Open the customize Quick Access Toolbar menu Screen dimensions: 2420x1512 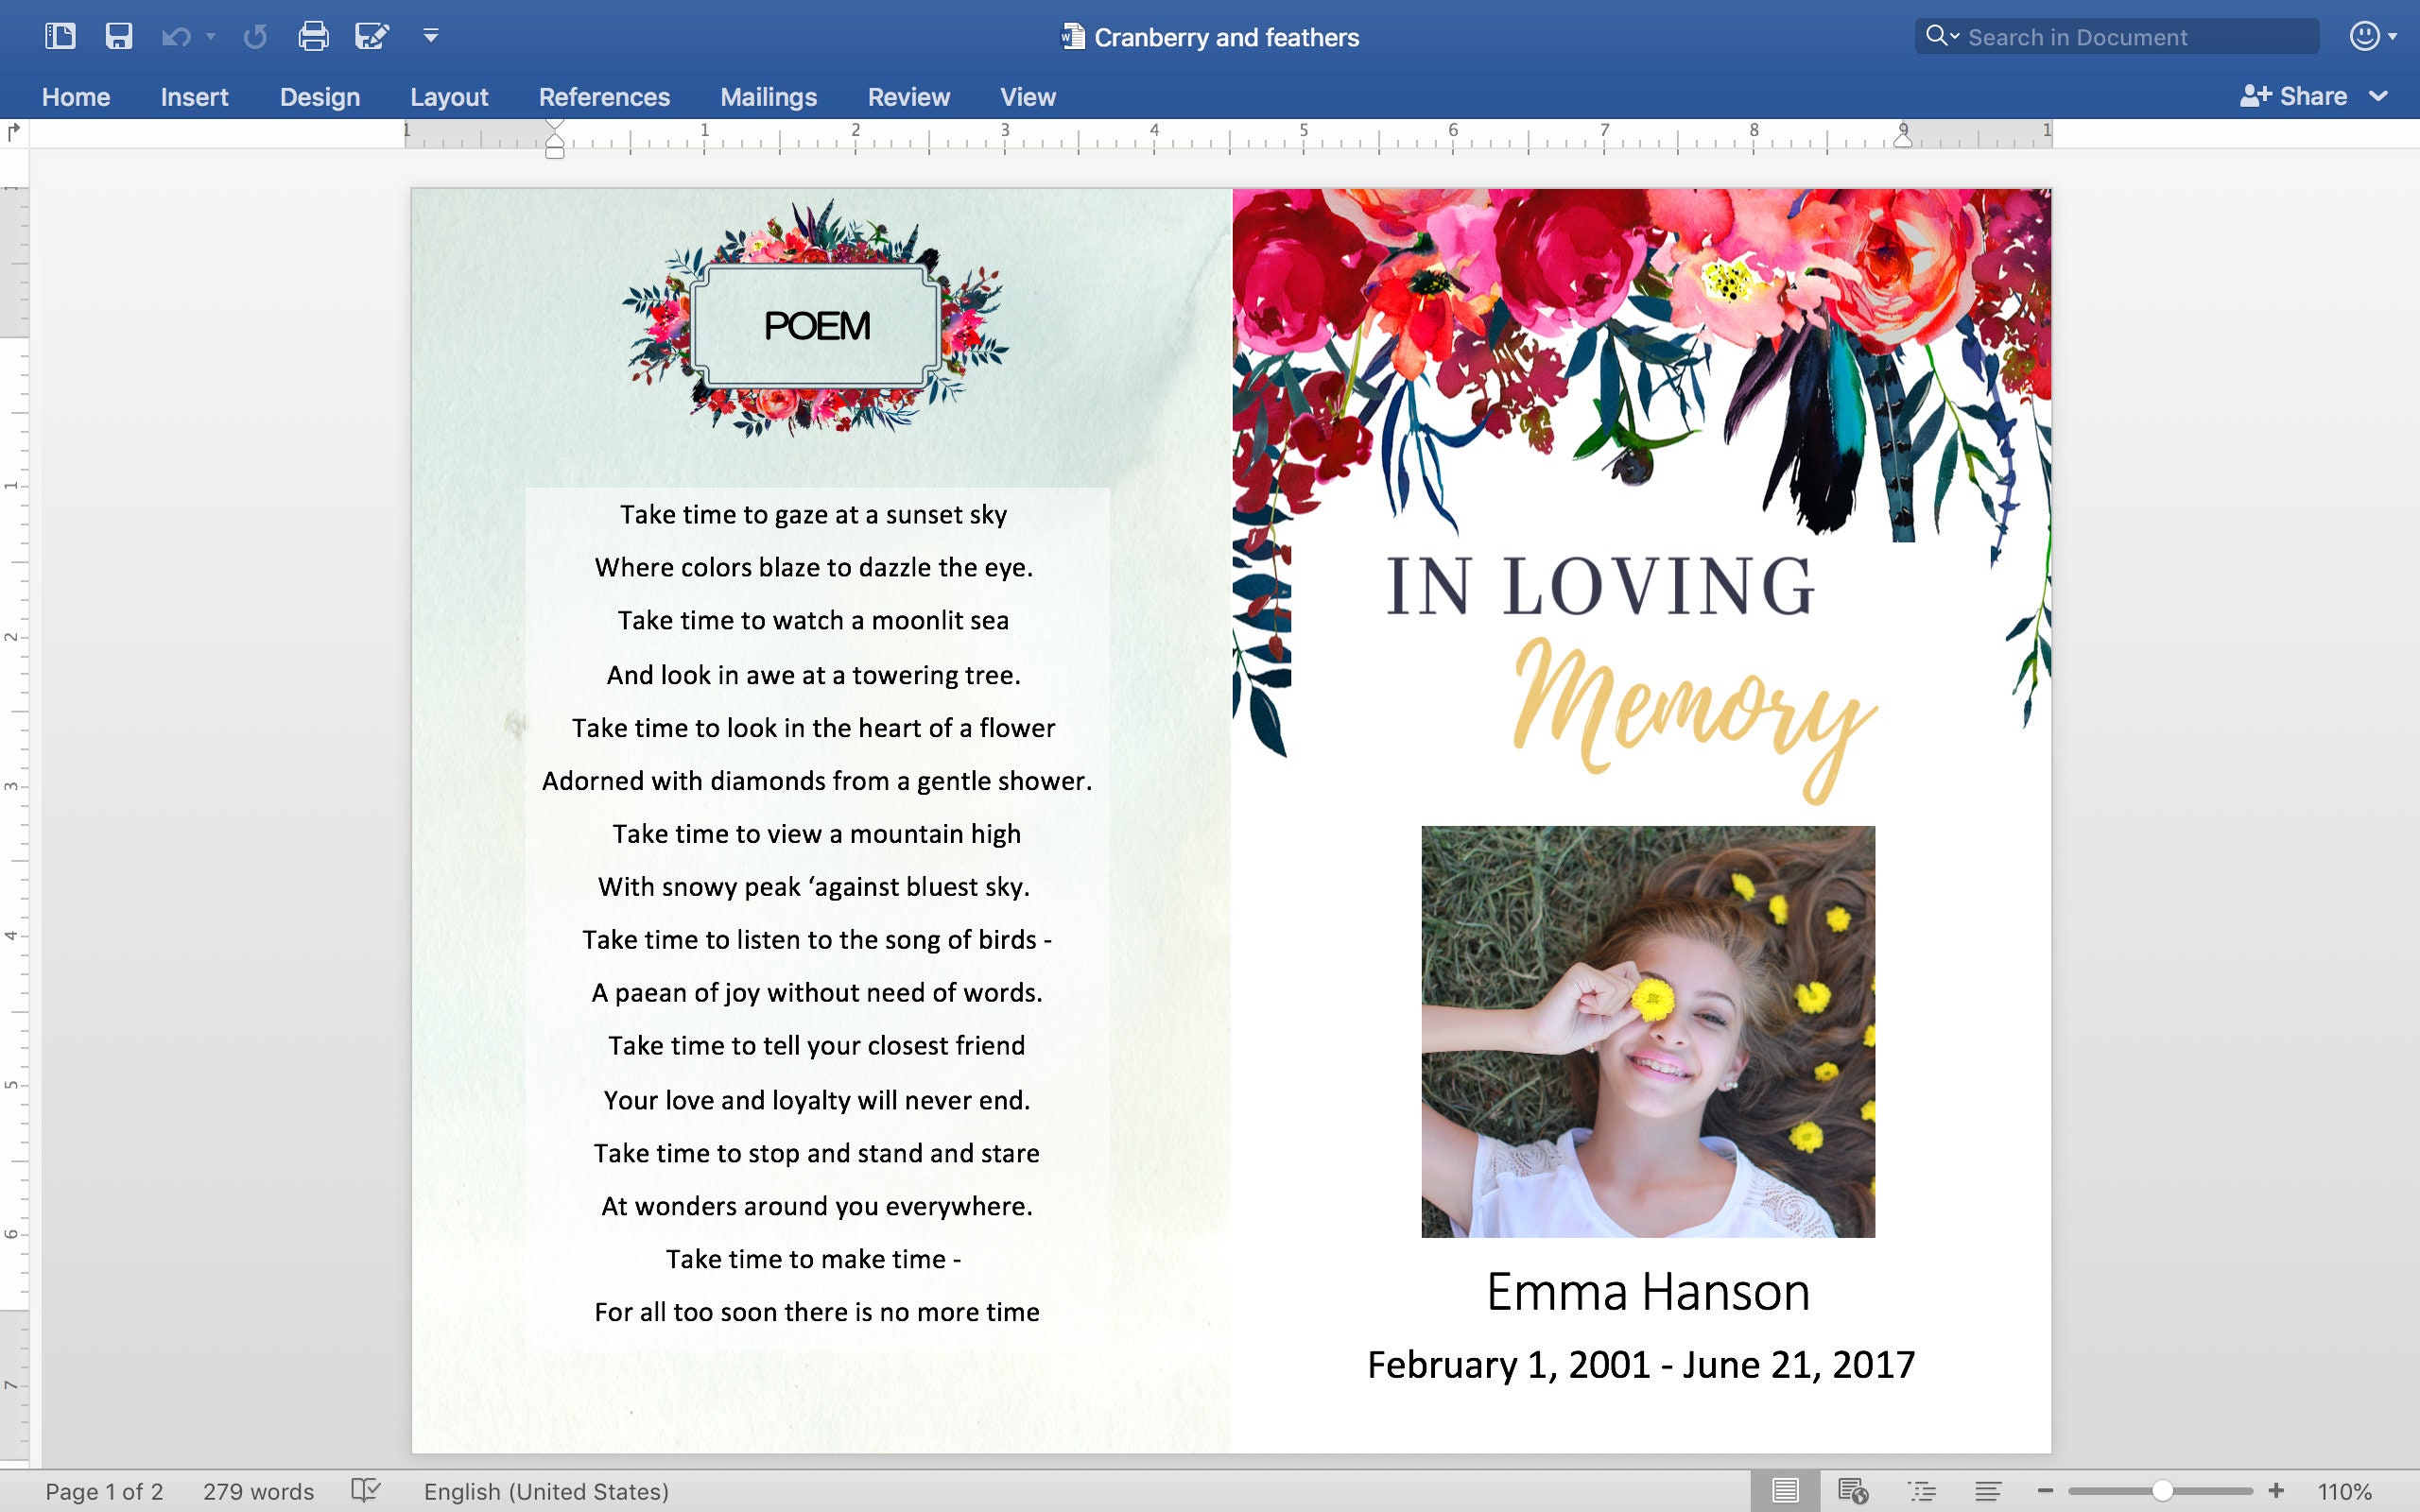click(430, 35)
